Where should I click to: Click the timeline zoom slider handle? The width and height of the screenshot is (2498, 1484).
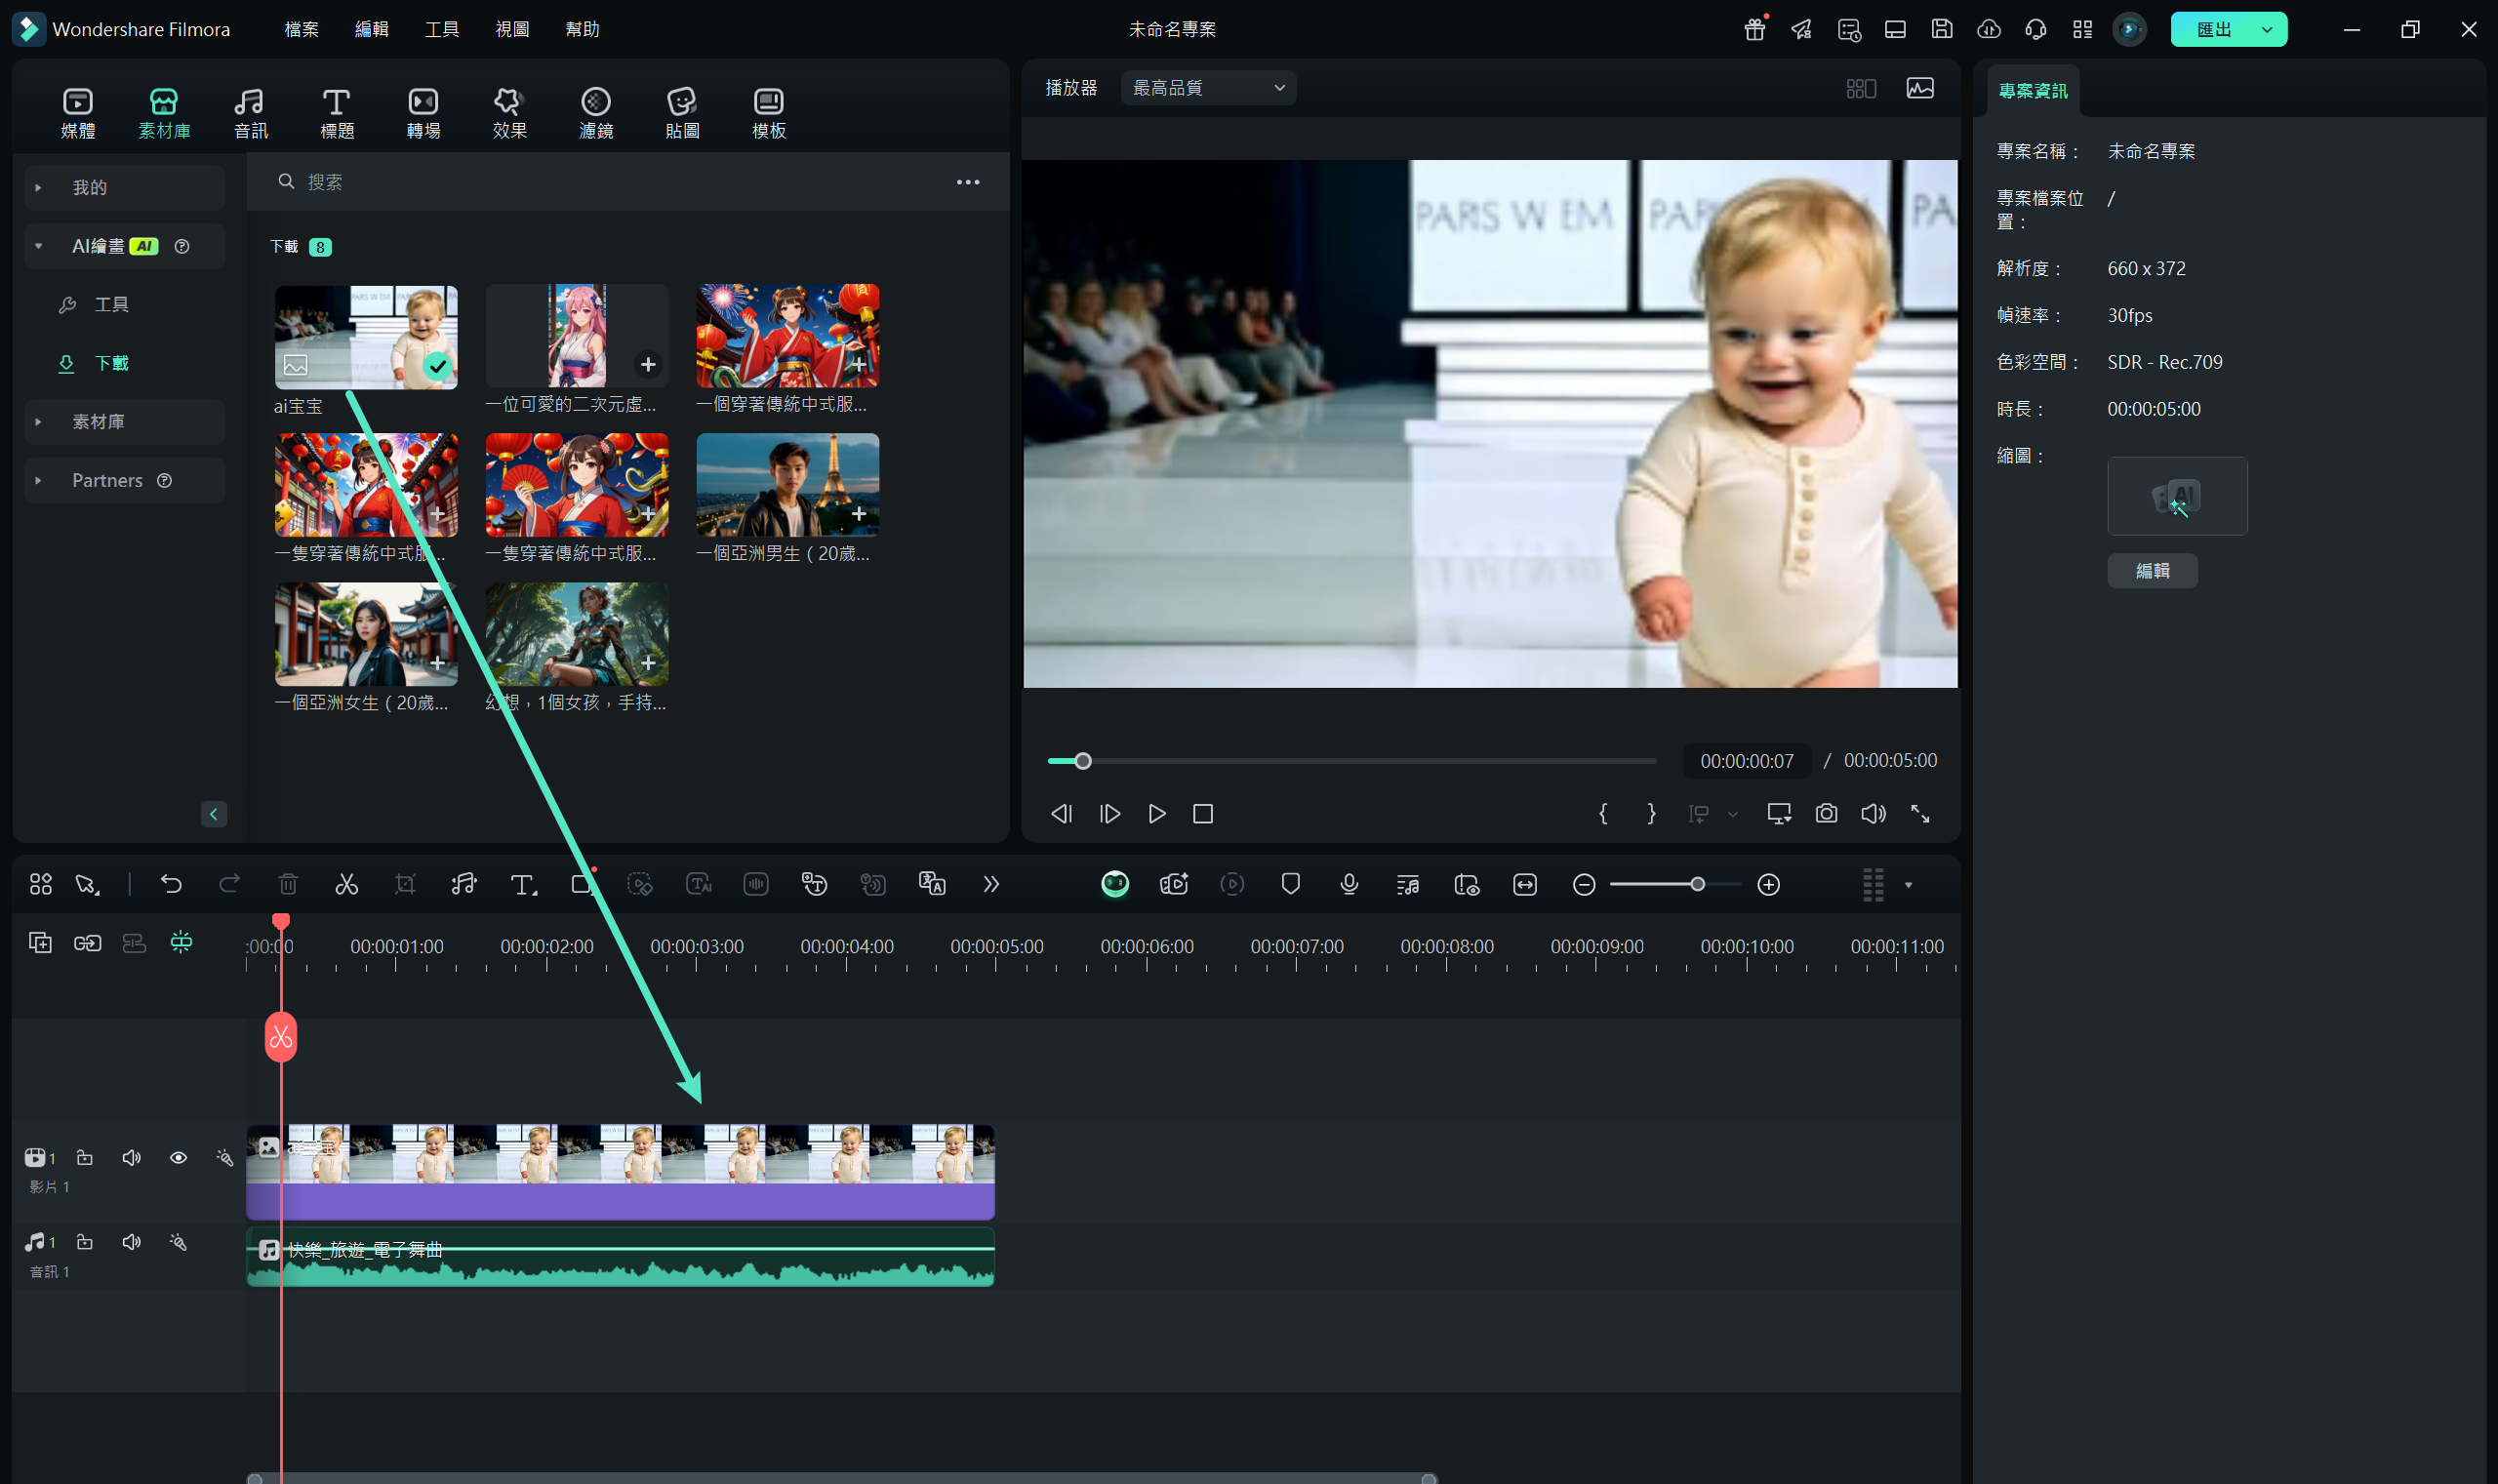pyautogui.click(x=1697, y=885)
